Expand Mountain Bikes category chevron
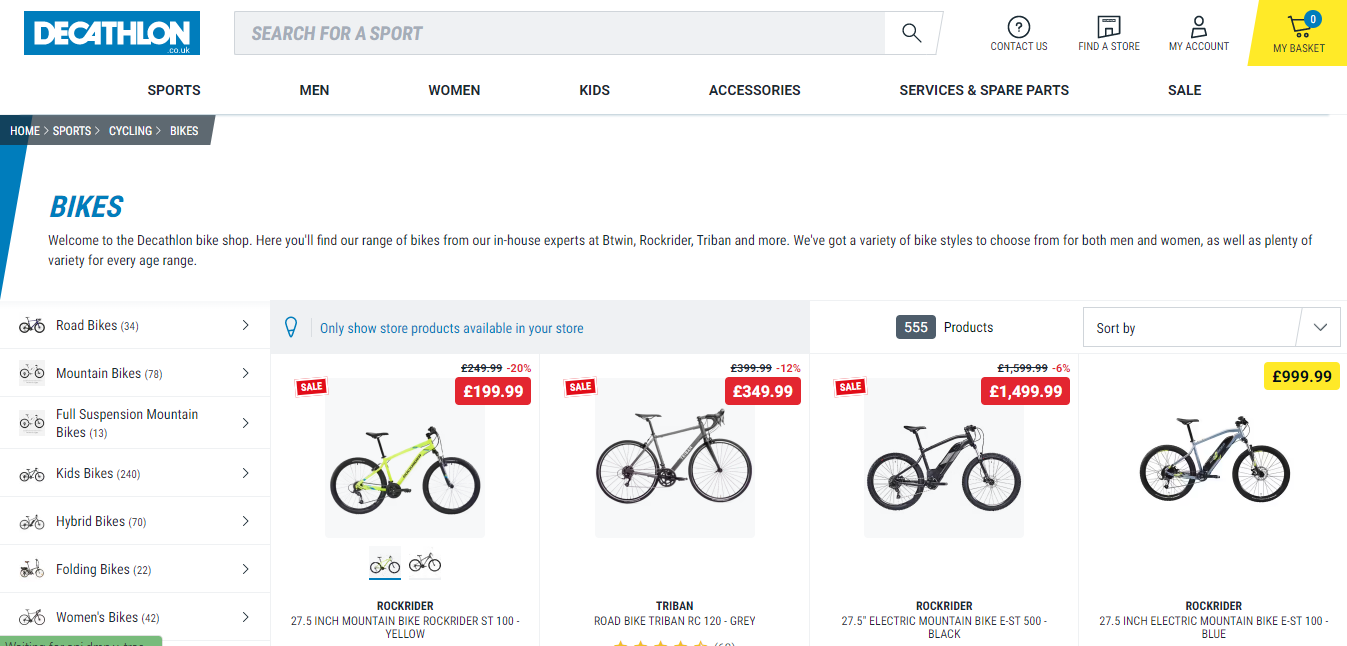This screenshot has width=1347, height=646. [x=246, y=373]
